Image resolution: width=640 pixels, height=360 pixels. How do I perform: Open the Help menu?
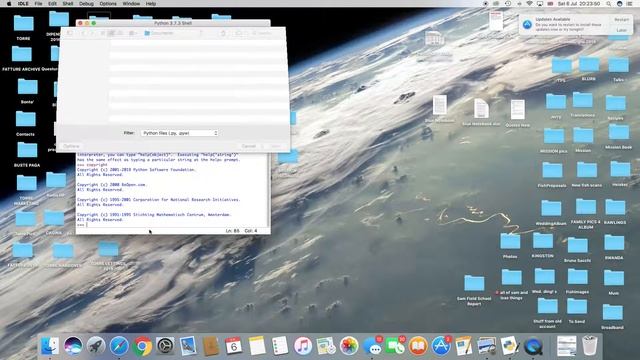click(151, 4)
